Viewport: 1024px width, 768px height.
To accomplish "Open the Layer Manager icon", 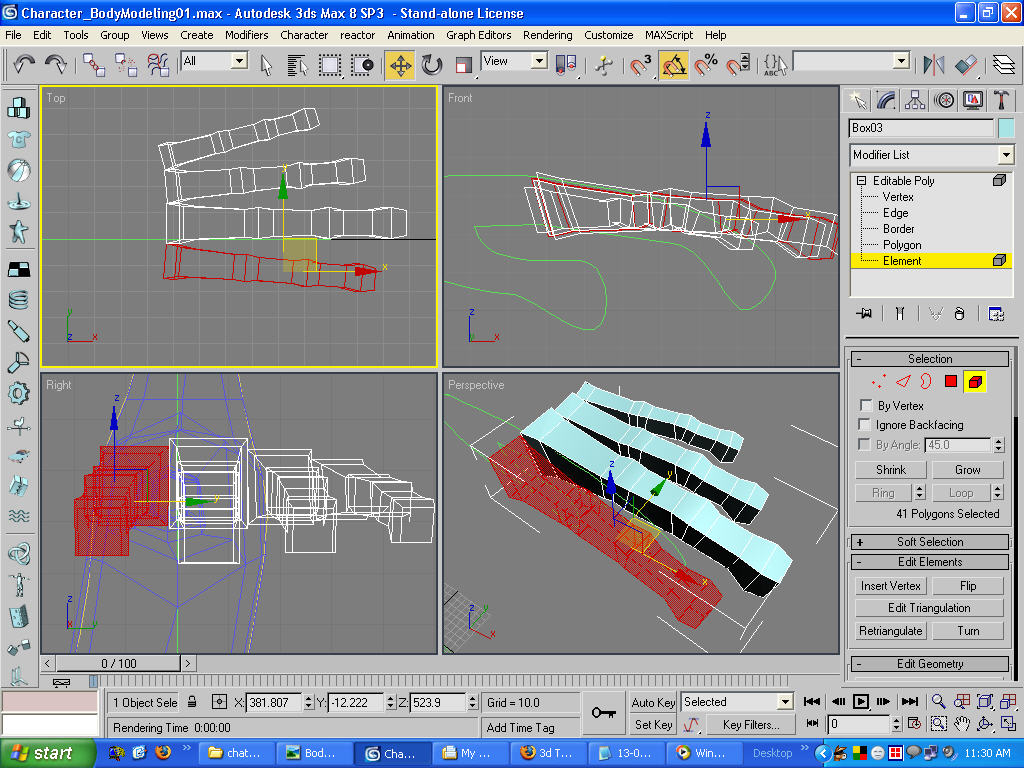I will pos(1004,65).
